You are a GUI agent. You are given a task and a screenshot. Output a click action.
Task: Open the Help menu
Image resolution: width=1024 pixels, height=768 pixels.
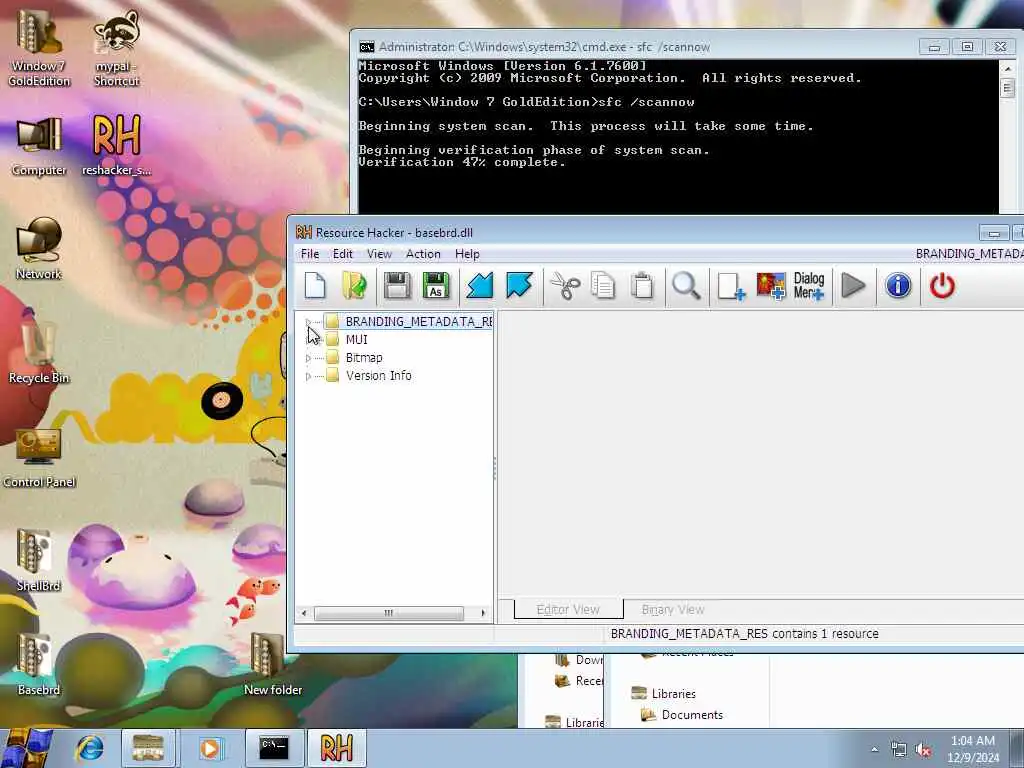pos(467,254)
